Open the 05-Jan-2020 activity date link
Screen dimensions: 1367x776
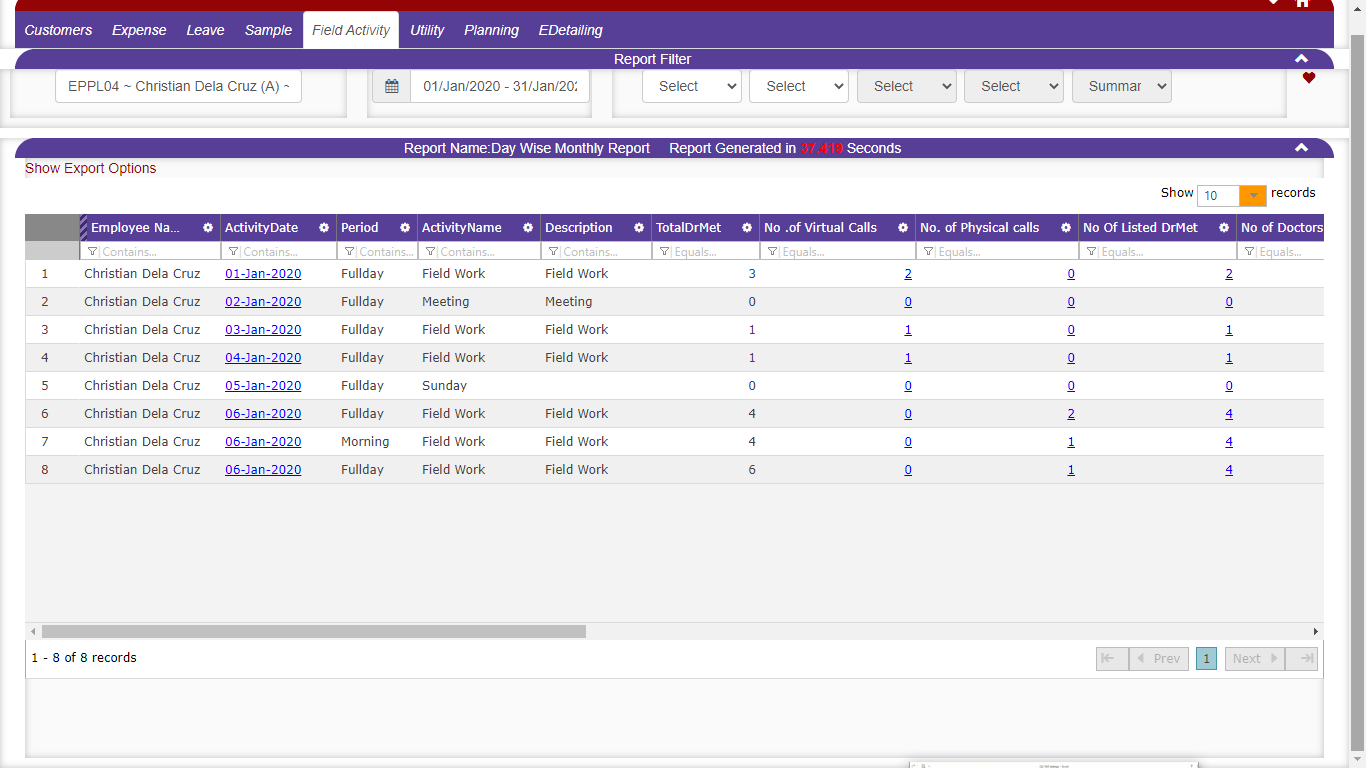(263, 385)
